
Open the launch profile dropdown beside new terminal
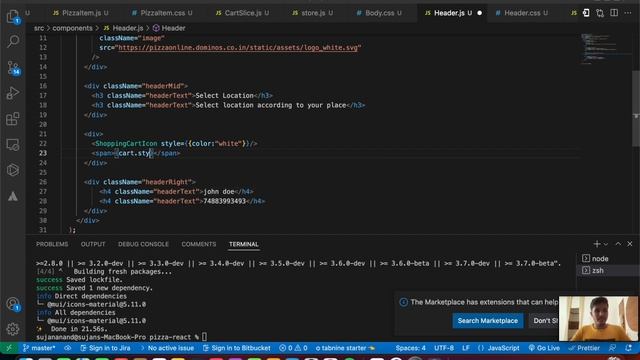tap(606, 244)
